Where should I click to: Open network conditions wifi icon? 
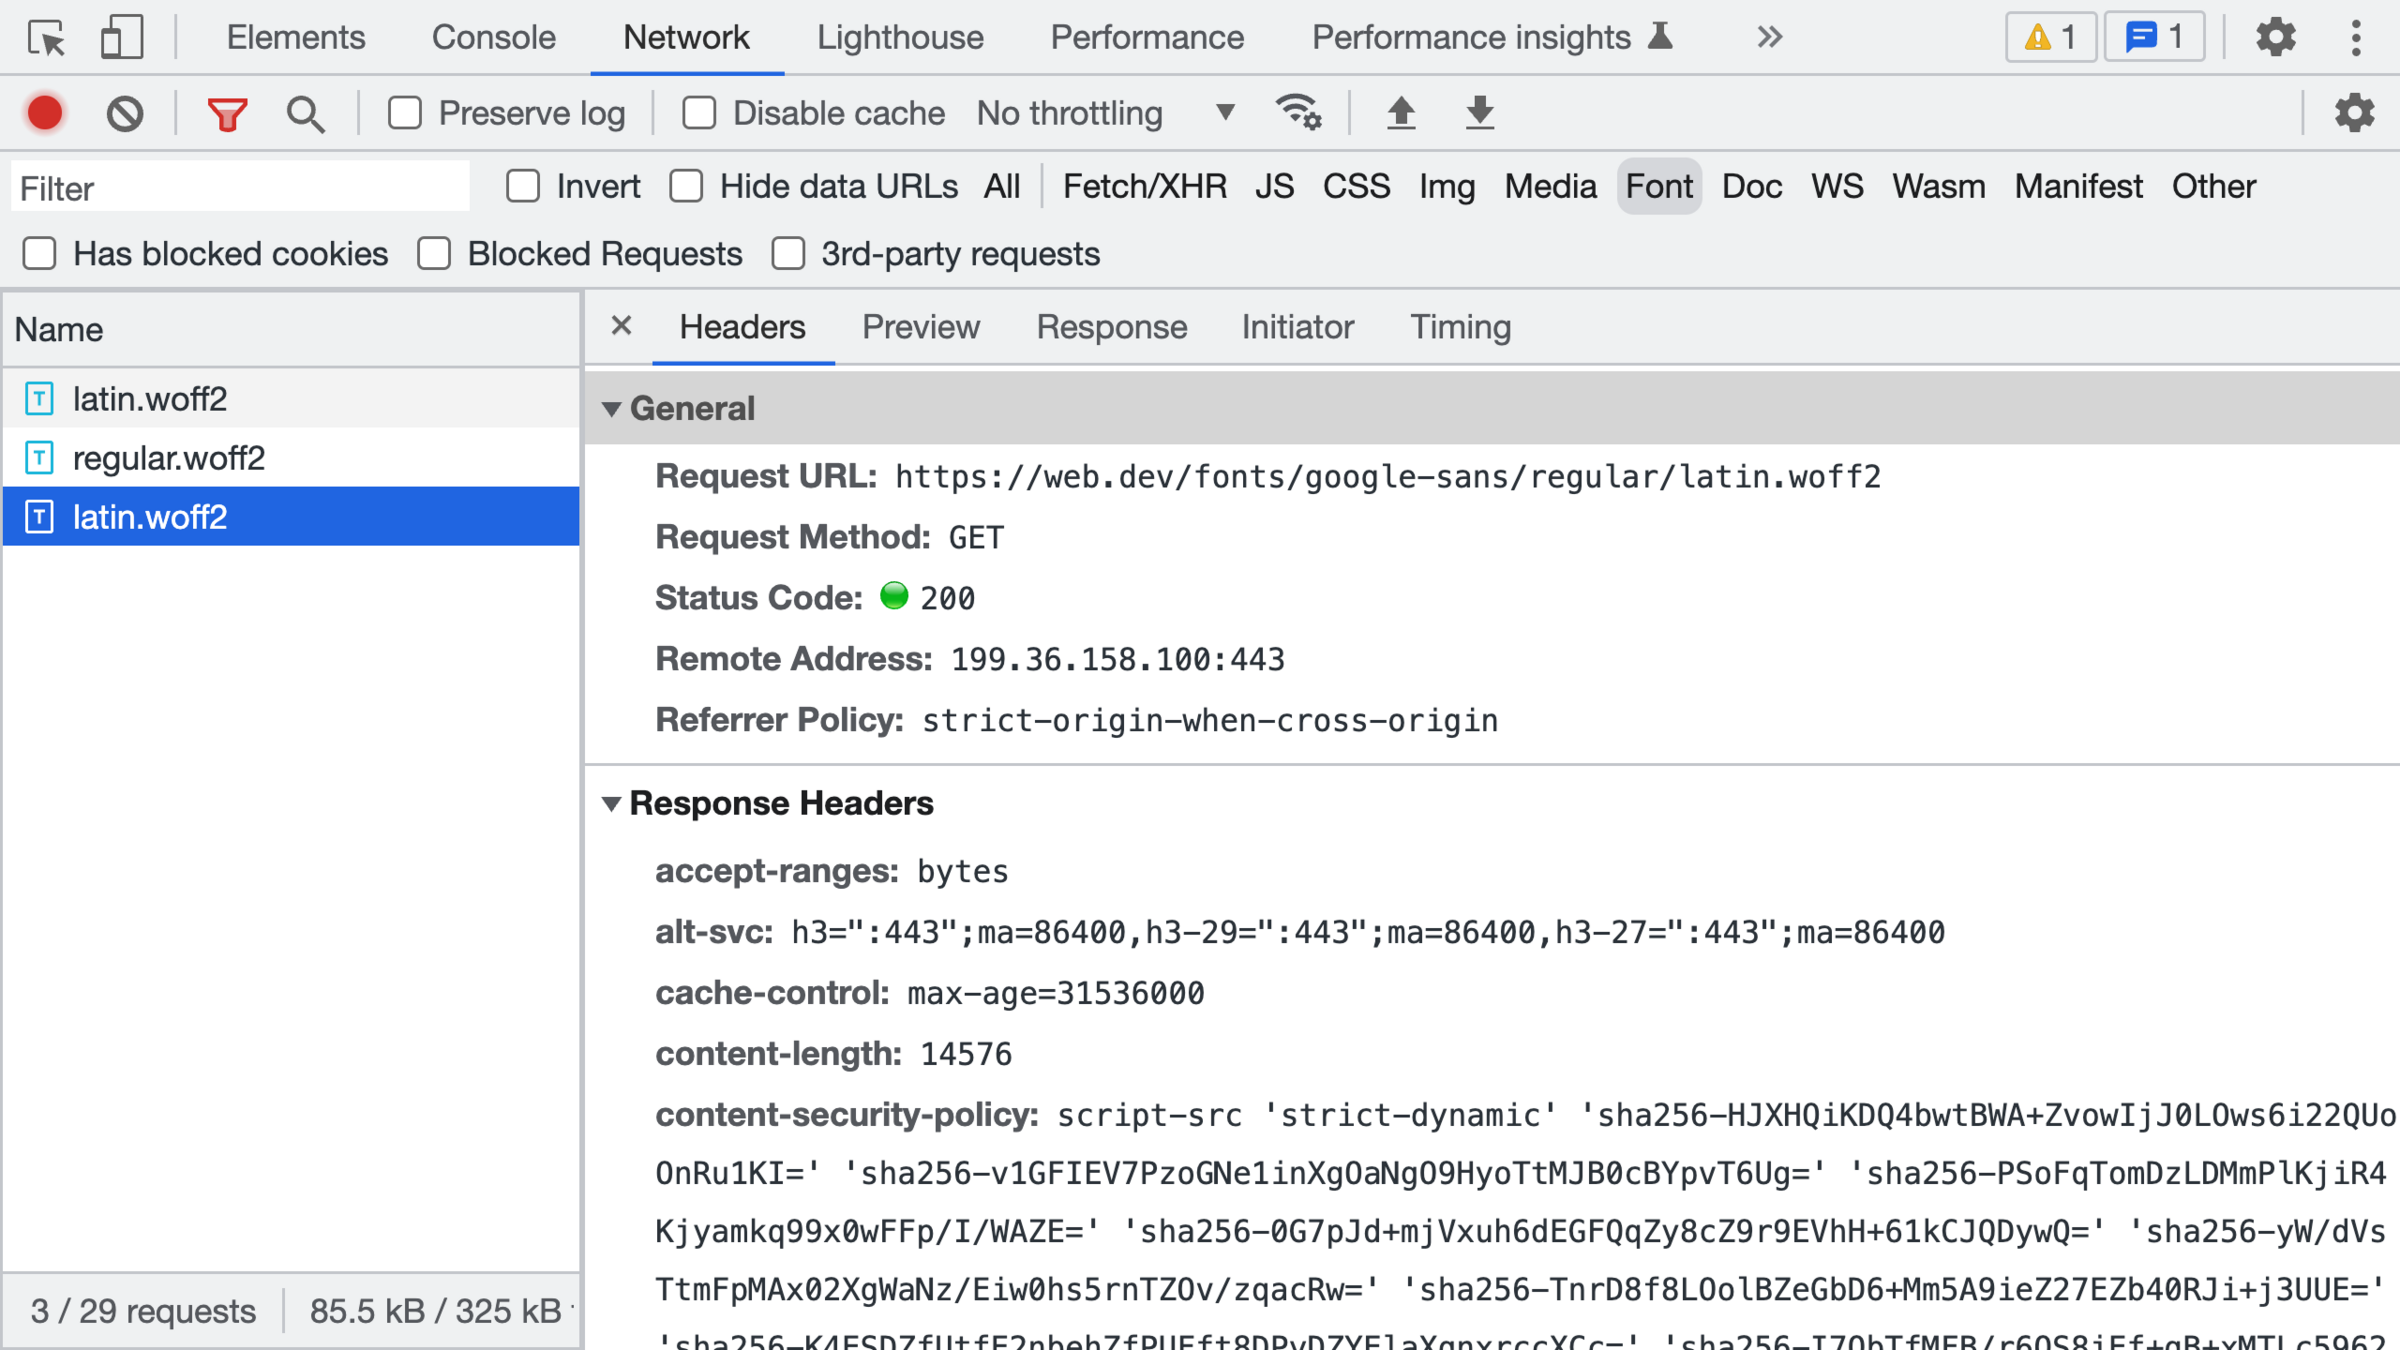[x=1298, y=113]
